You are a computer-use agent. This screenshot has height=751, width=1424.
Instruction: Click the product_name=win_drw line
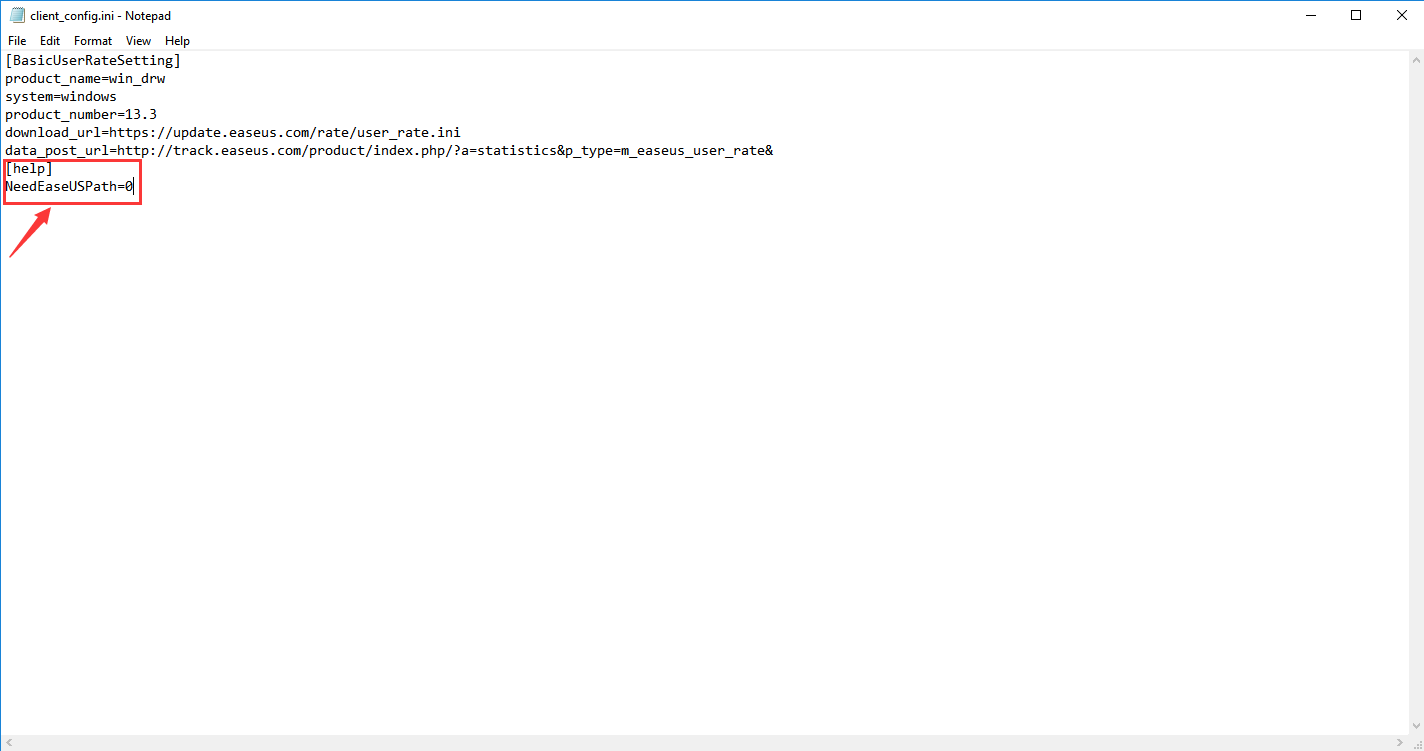(x=85, y=78)
